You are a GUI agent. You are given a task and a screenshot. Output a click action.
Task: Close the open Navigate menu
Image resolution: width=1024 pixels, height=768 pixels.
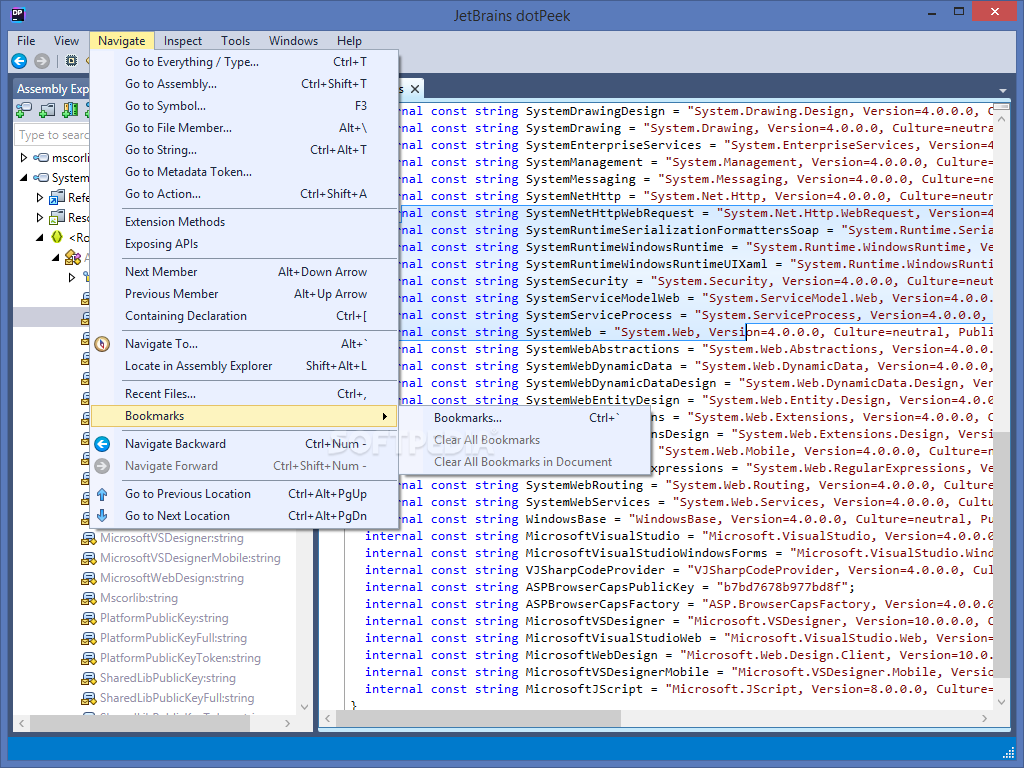click(x=121, y=40)
